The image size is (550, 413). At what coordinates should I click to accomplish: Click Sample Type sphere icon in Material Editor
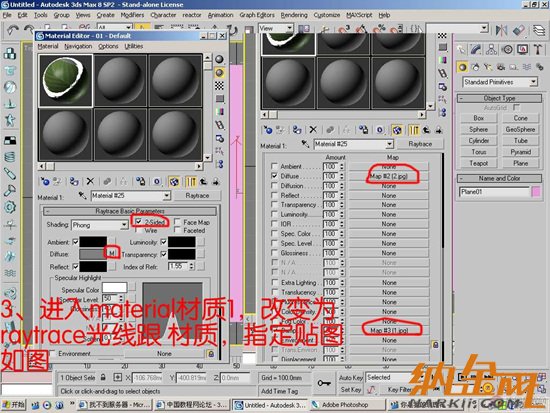click(220, 59)
